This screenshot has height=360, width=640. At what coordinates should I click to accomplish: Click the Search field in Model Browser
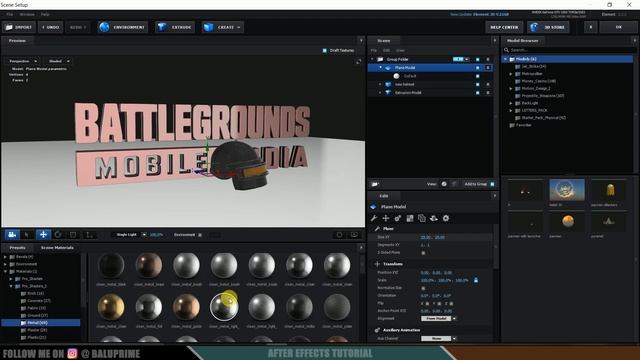(570, 50)
